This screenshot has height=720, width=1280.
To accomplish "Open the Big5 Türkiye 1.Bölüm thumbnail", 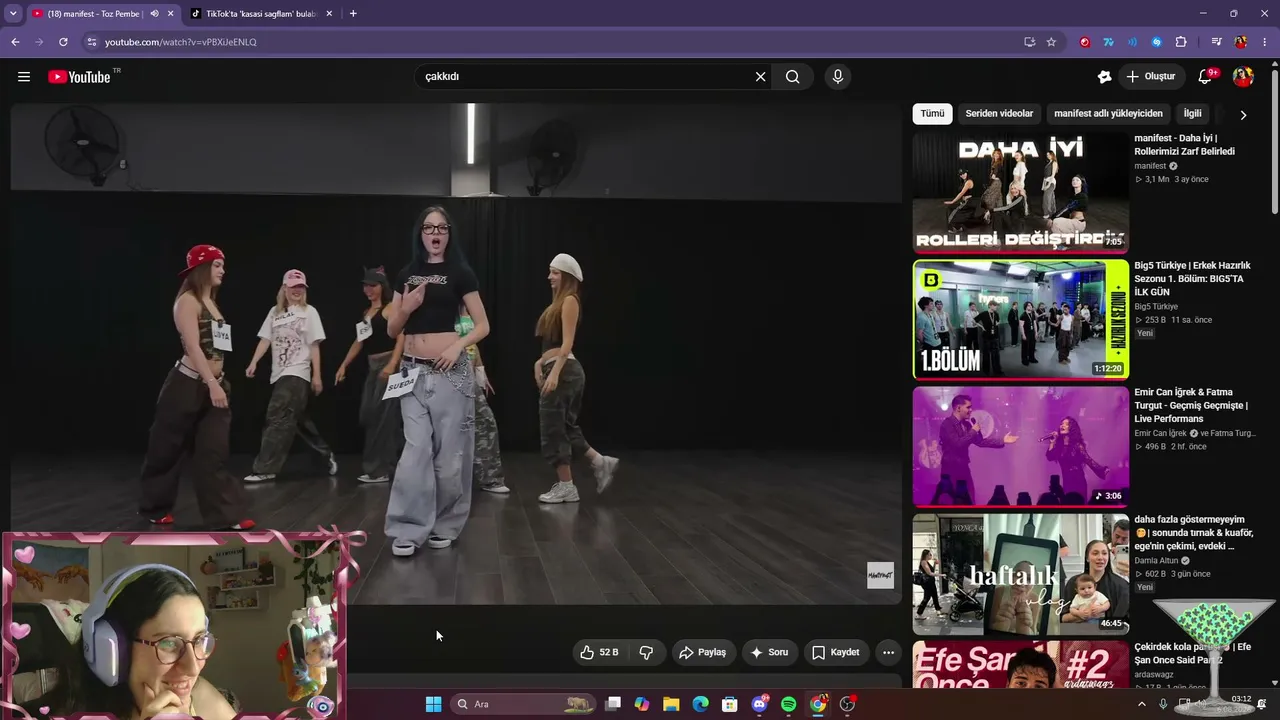I will (1021, 320).
